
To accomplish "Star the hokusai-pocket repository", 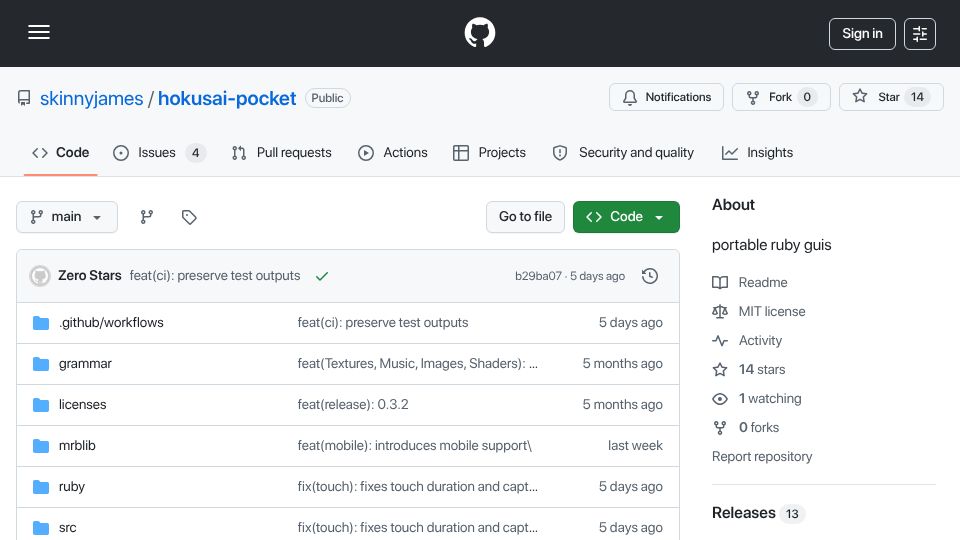I will tap(891, 97).
